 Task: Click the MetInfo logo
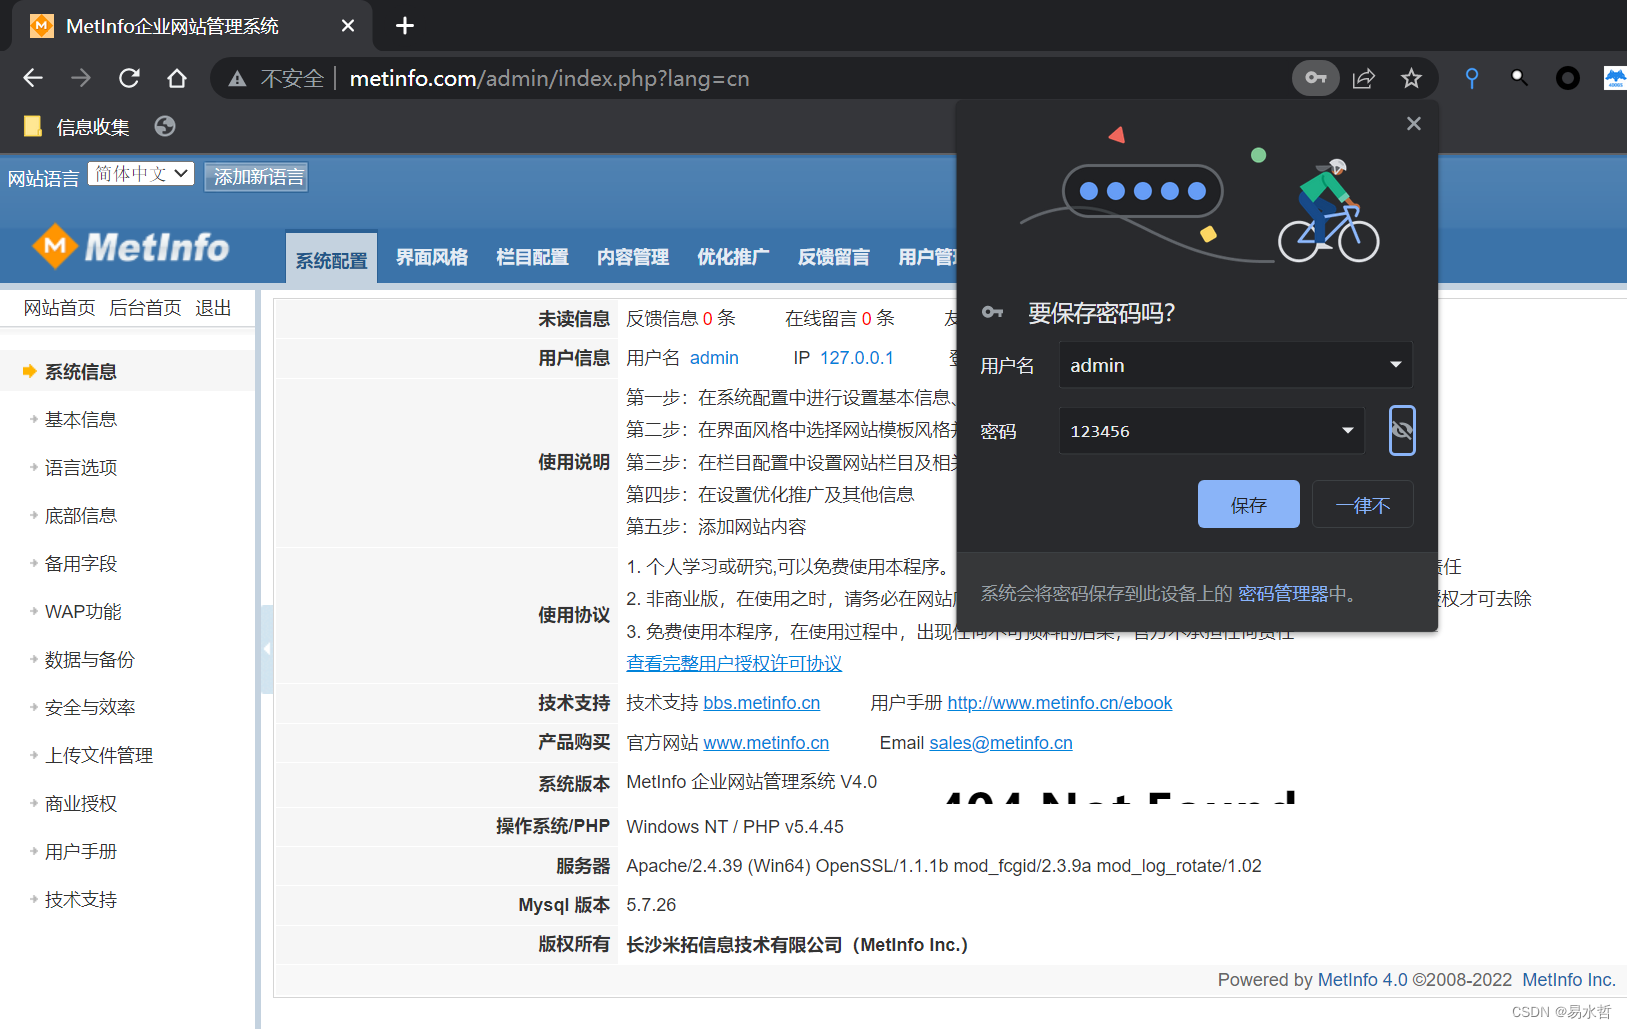click(x=131, y=247)
